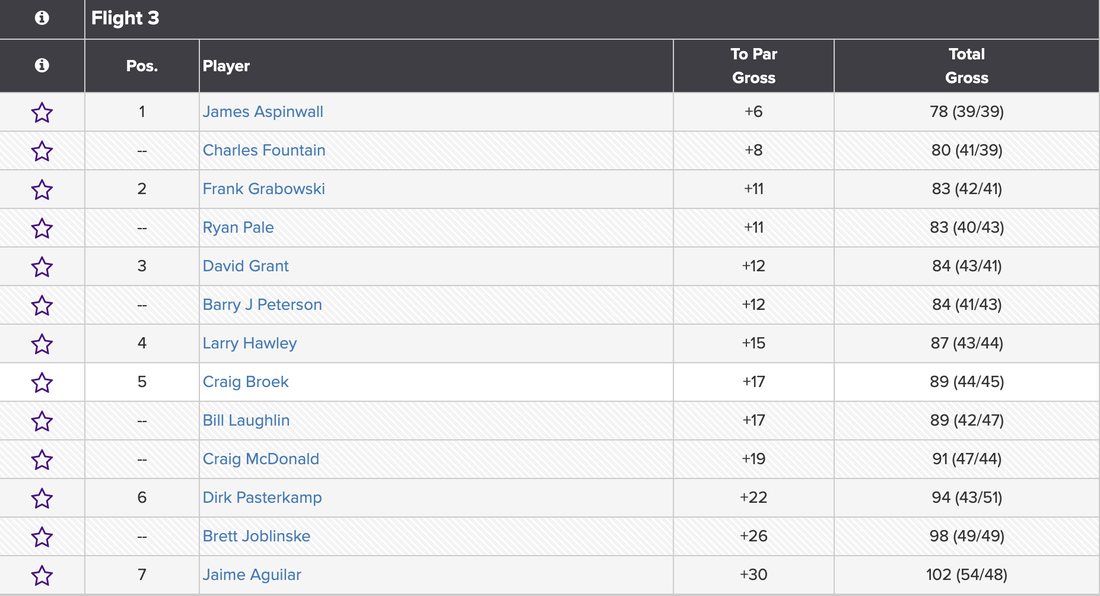Image resolution: width=1100 pixels, height=596 pixels.
Task: Click the star beside Jaime Aguilar
Action: pos(42,575)
